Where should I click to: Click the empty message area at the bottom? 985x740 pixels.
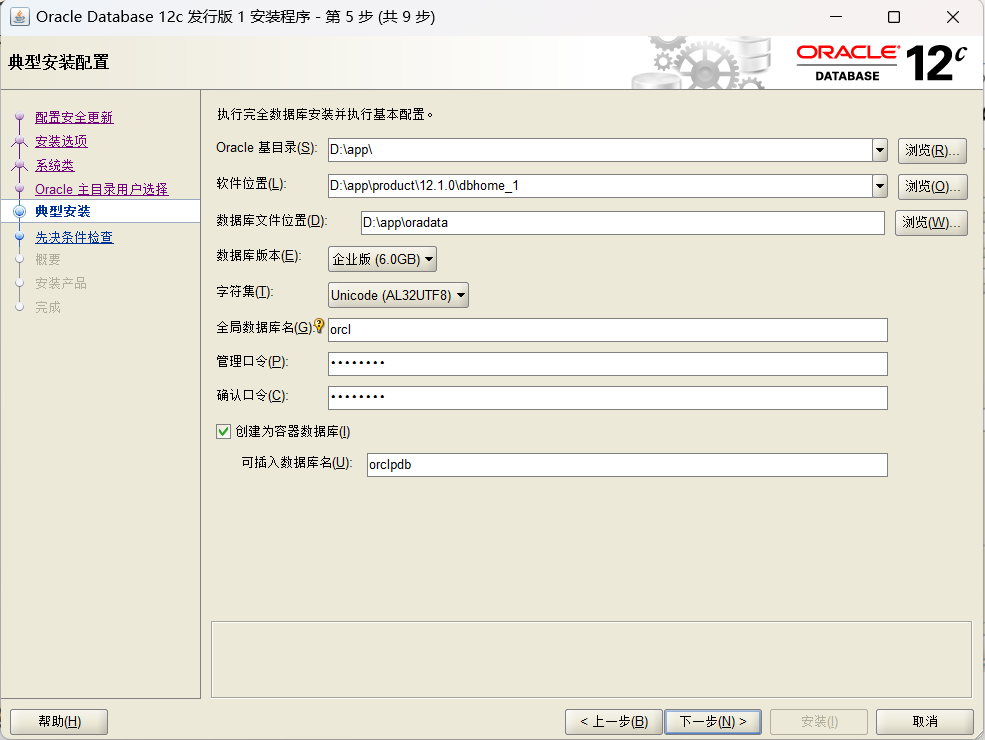tap(591, 660)
